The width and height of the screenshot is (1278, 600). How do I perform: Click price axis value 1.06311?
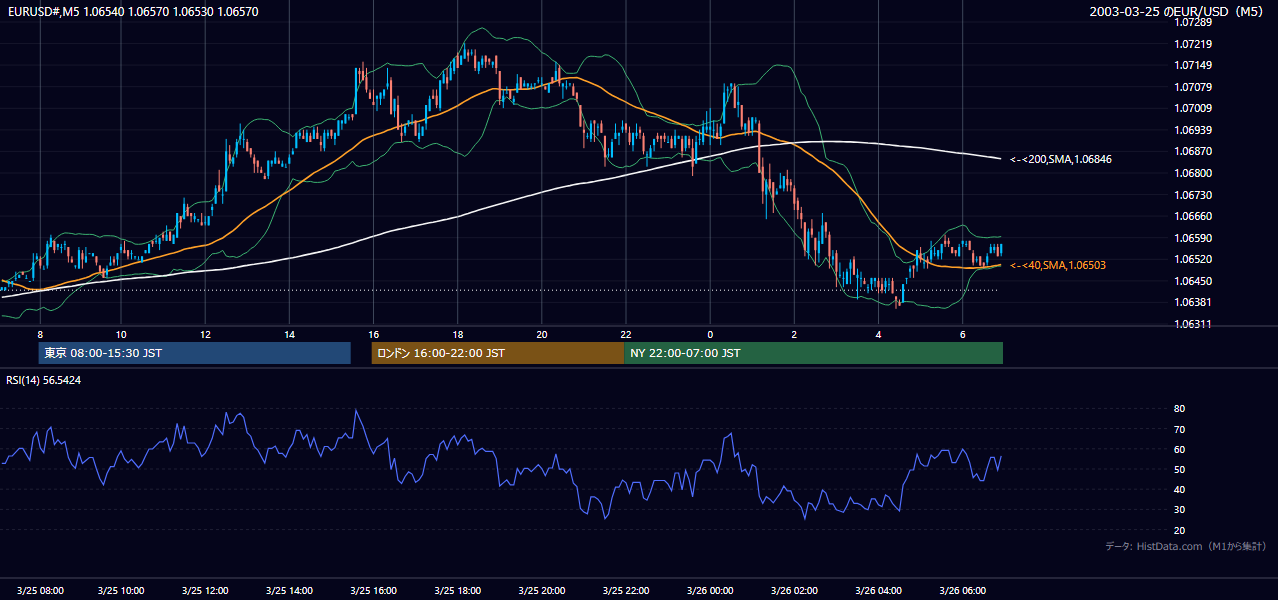(x=1193, y=324)
